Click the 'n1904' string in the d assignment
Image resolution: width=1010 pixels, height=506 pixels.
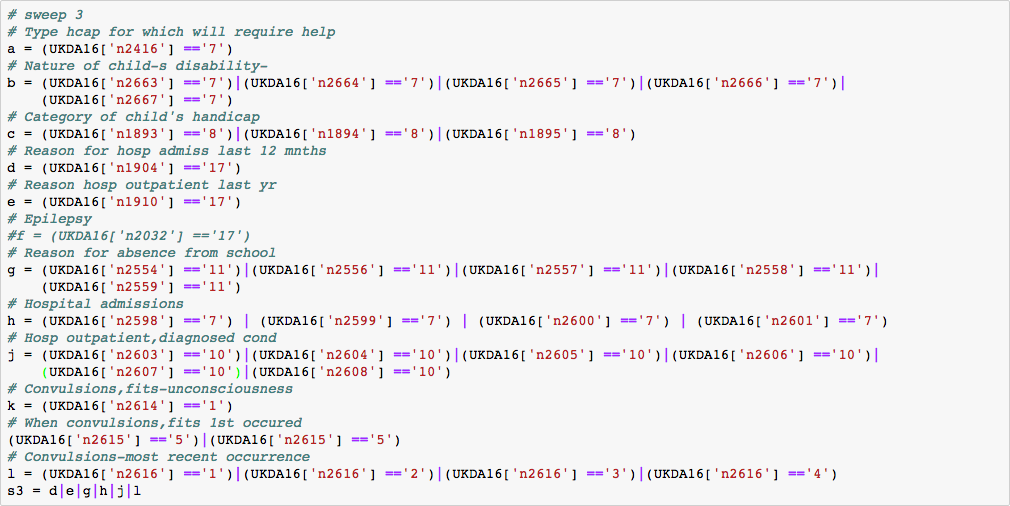point(129,167)
